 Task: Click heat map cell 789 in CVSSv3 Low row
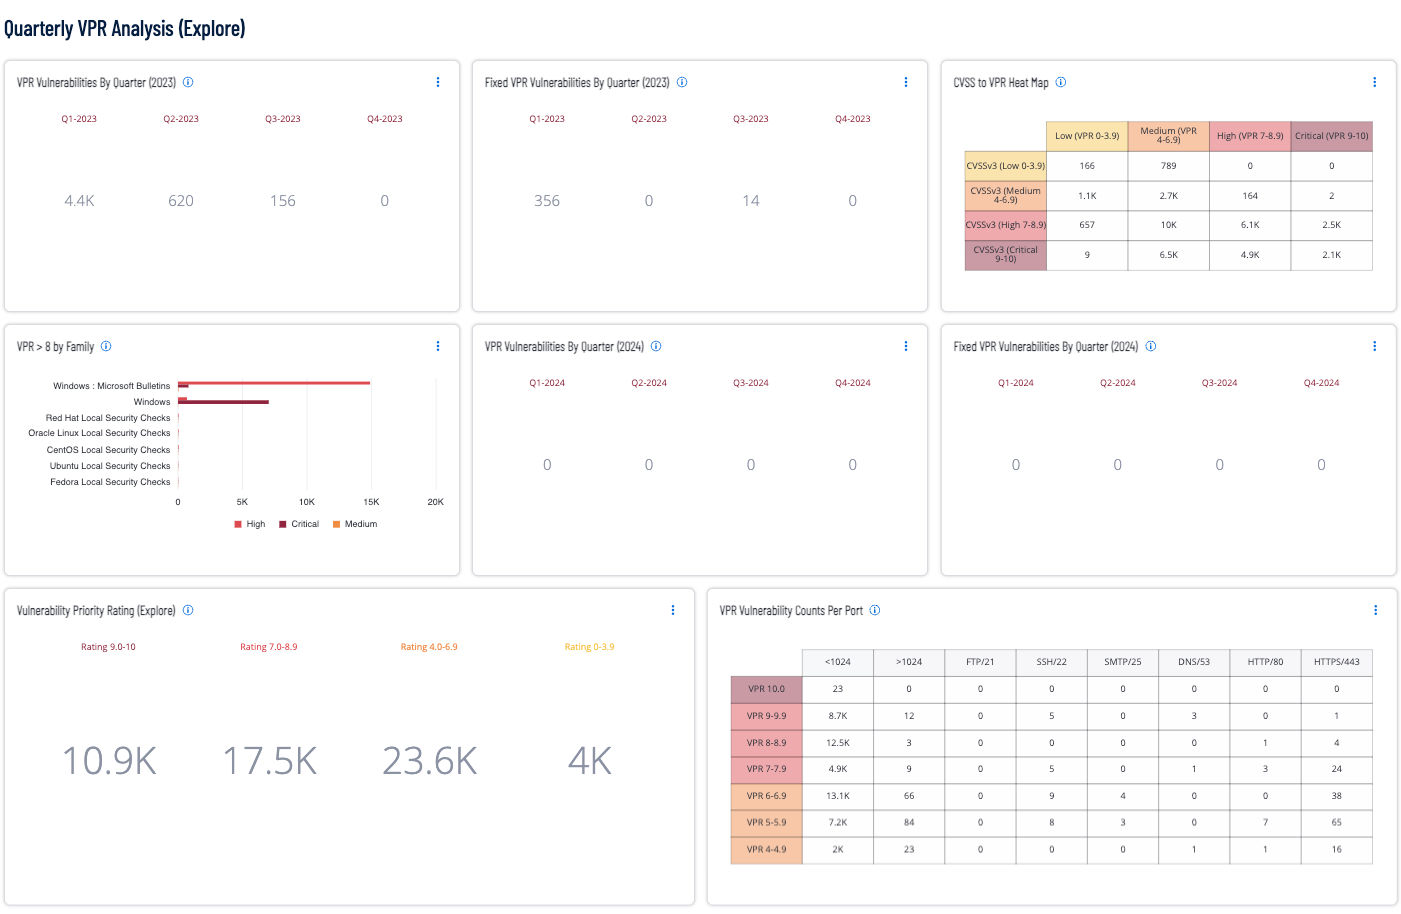pos(1169,166)
